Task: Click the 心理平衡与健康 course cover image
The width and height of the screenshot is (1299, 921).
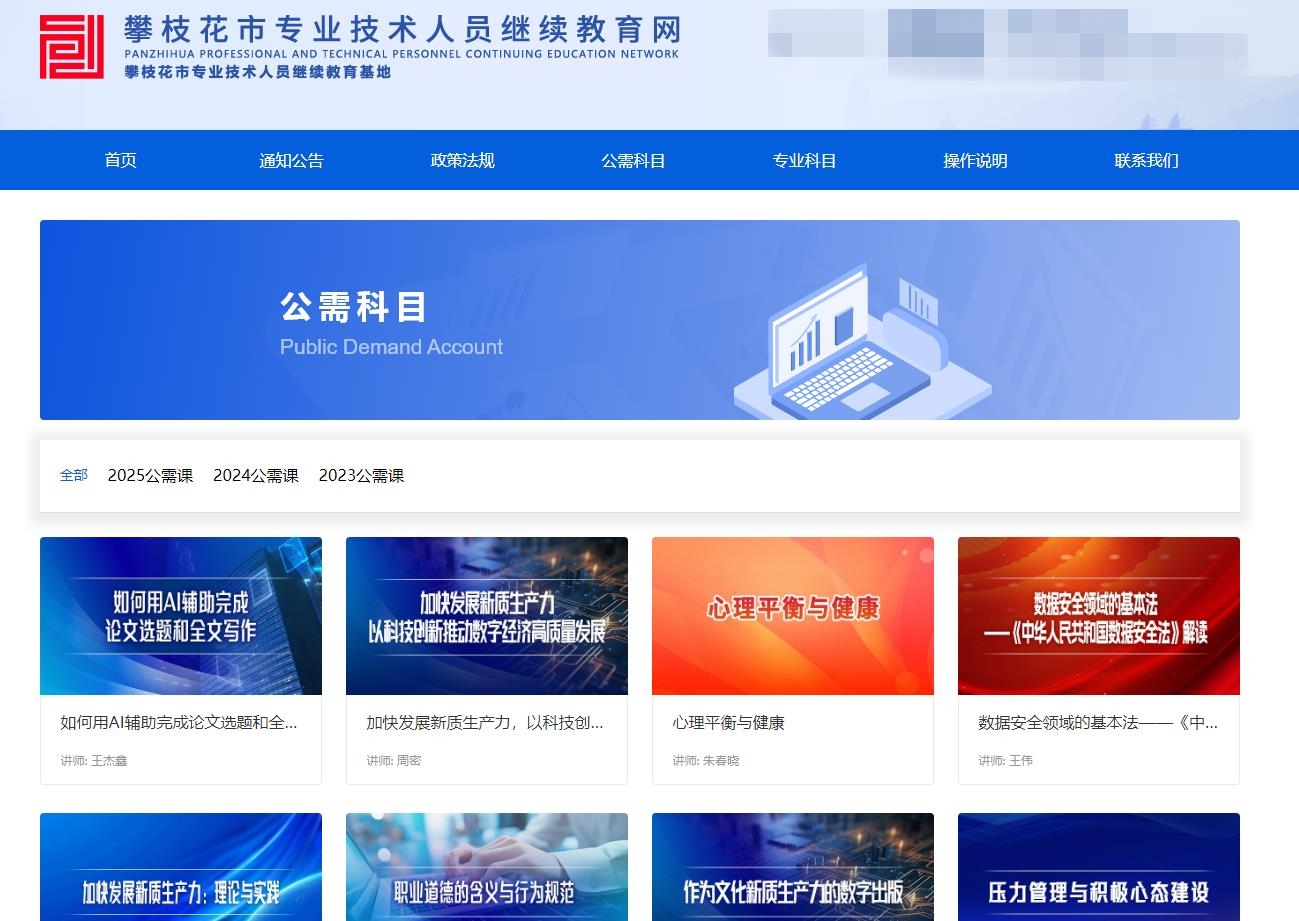Action: 792,615
